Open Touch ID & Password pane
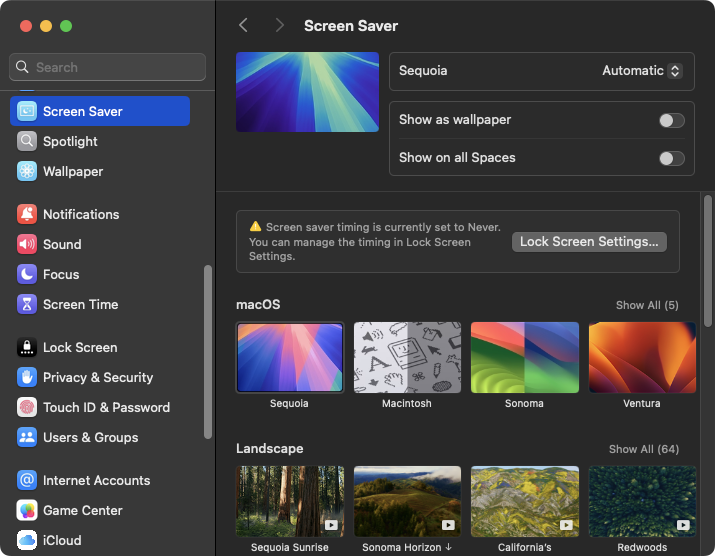Screen dimensions: 715x556 tap(100, 407)
